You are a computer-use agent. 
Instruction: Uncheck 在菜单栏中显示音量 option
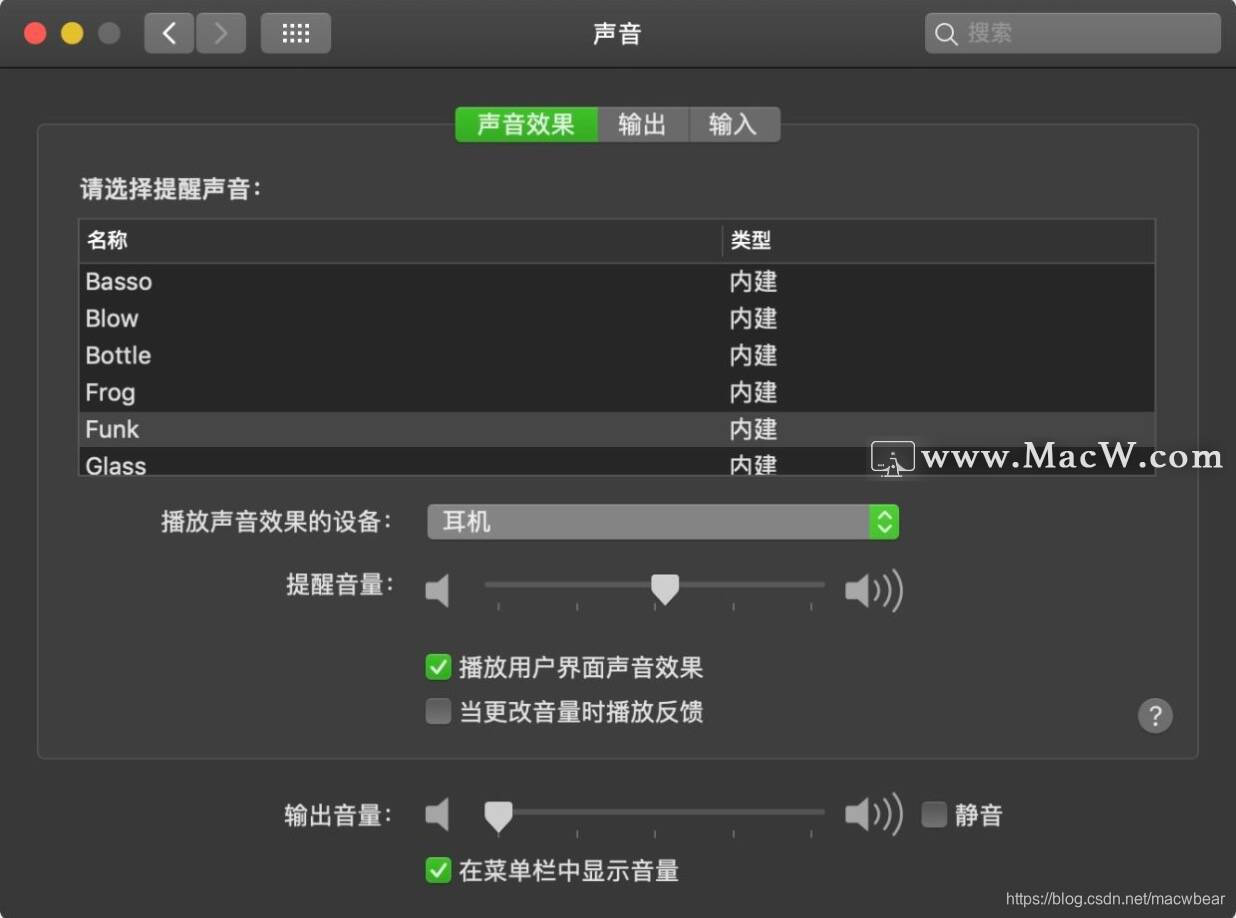click(x=438, y=870)
